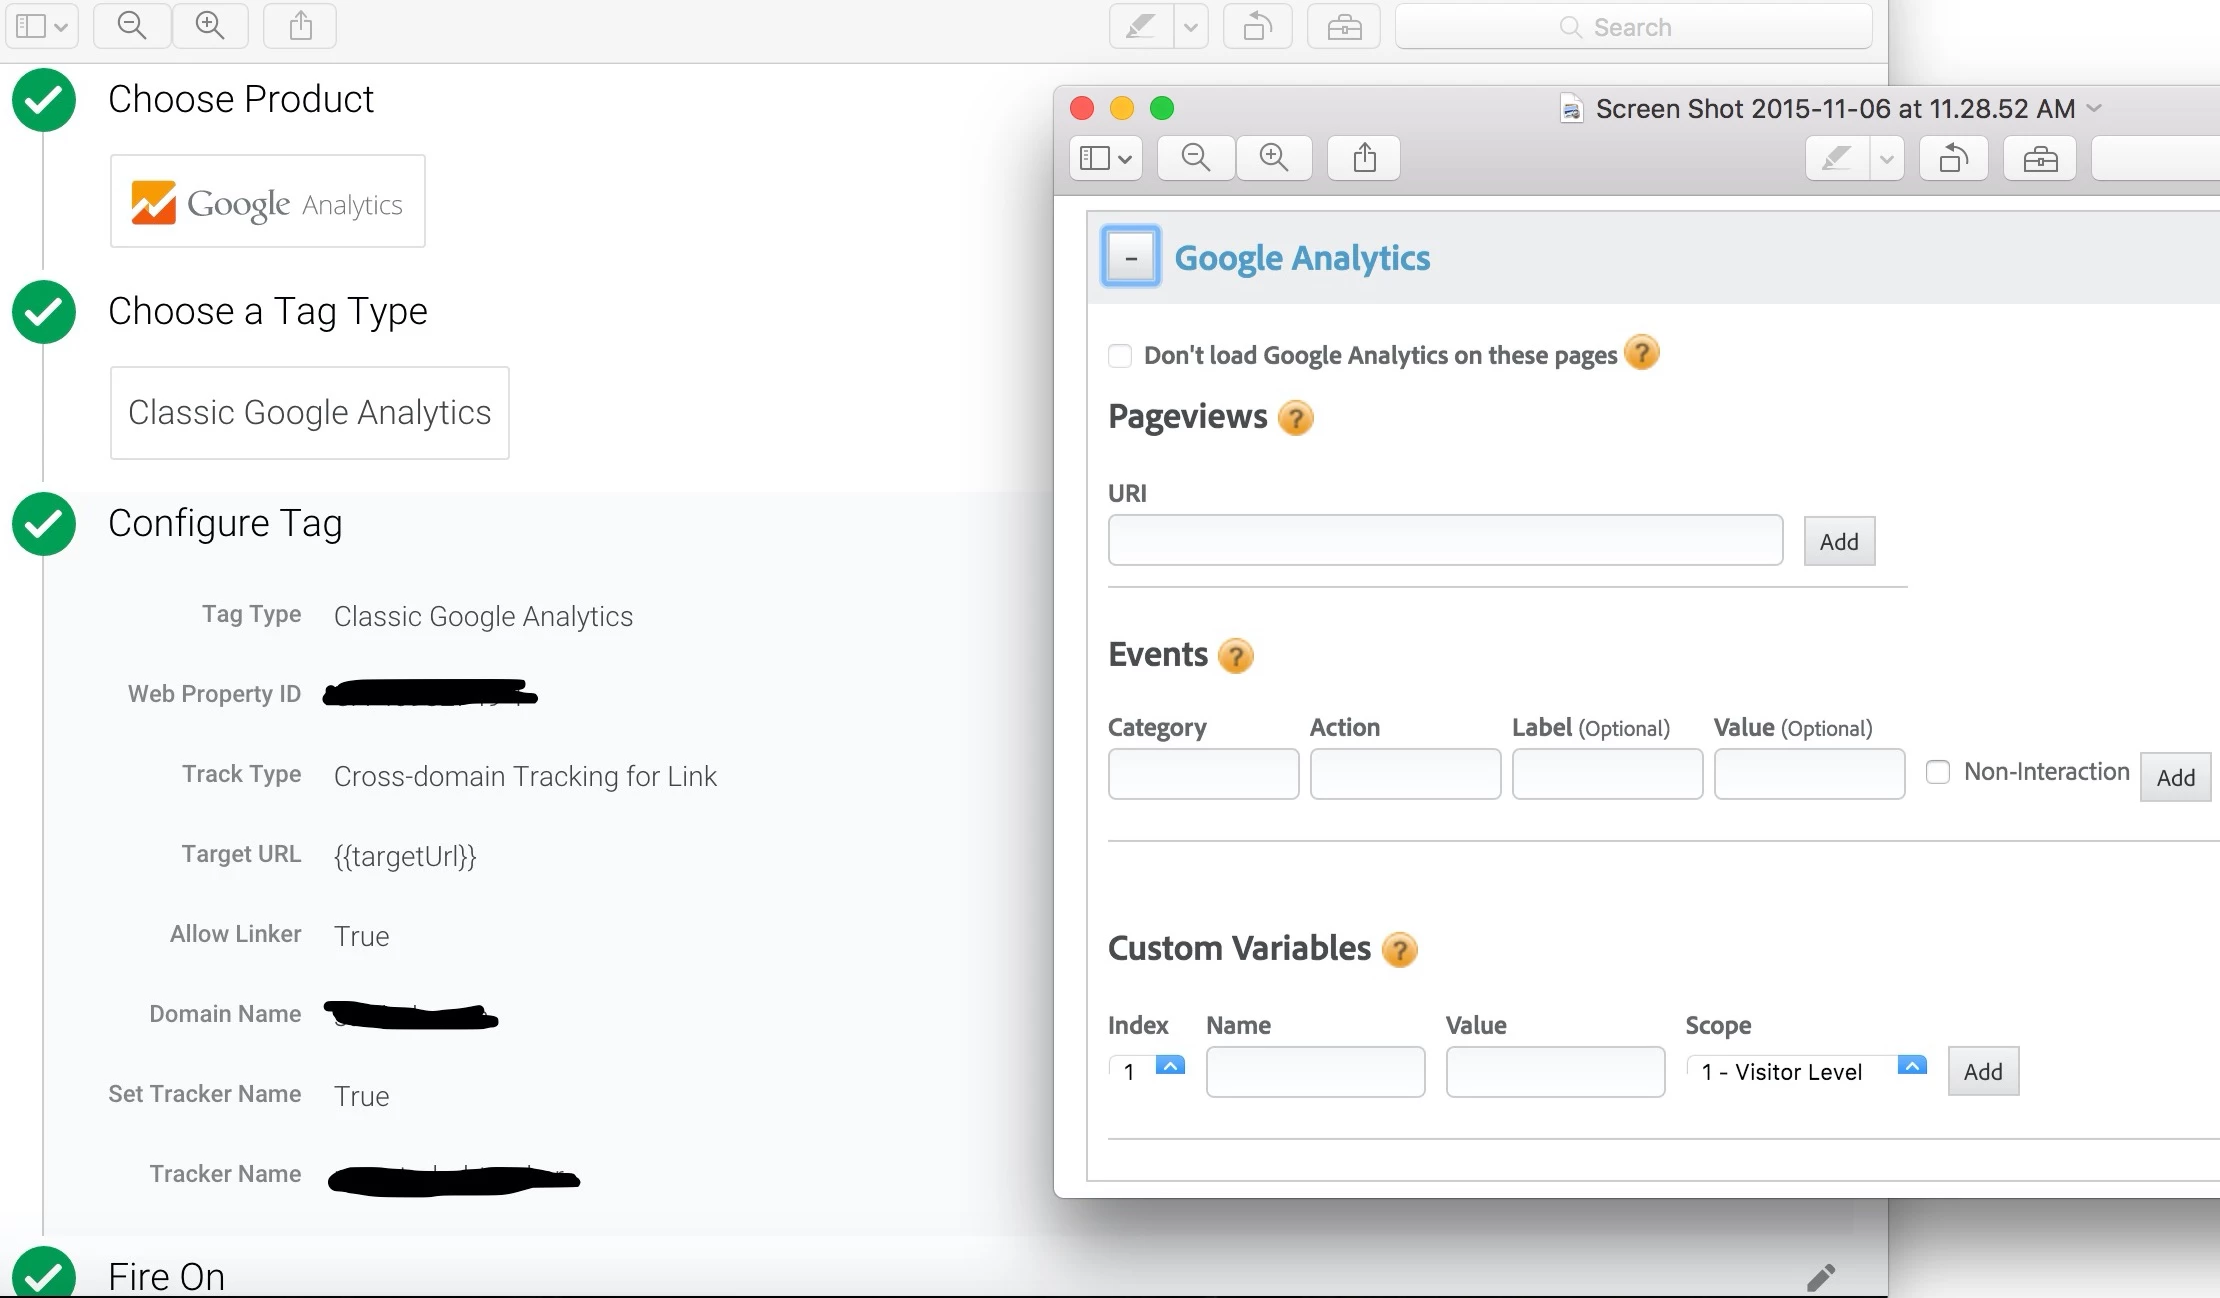Screen dimensions: 2220x1298
Task: Click Add button next to URI field
Action: pos(1839,541)
